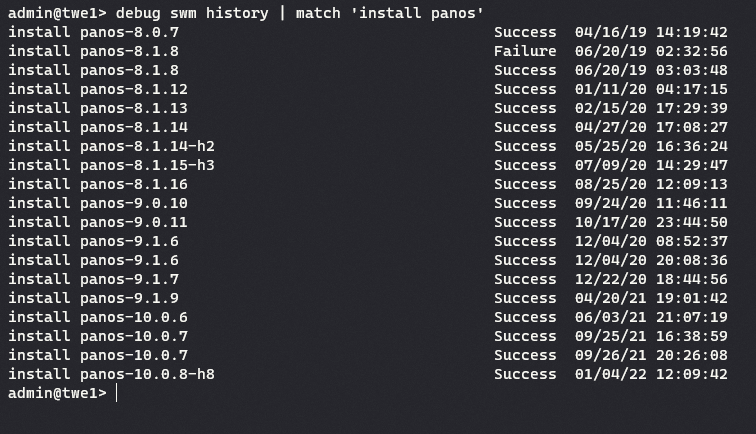Viewport: 756px width, 434px height.
Task: Click the Failure status text
Action: [x=525, y=51]
